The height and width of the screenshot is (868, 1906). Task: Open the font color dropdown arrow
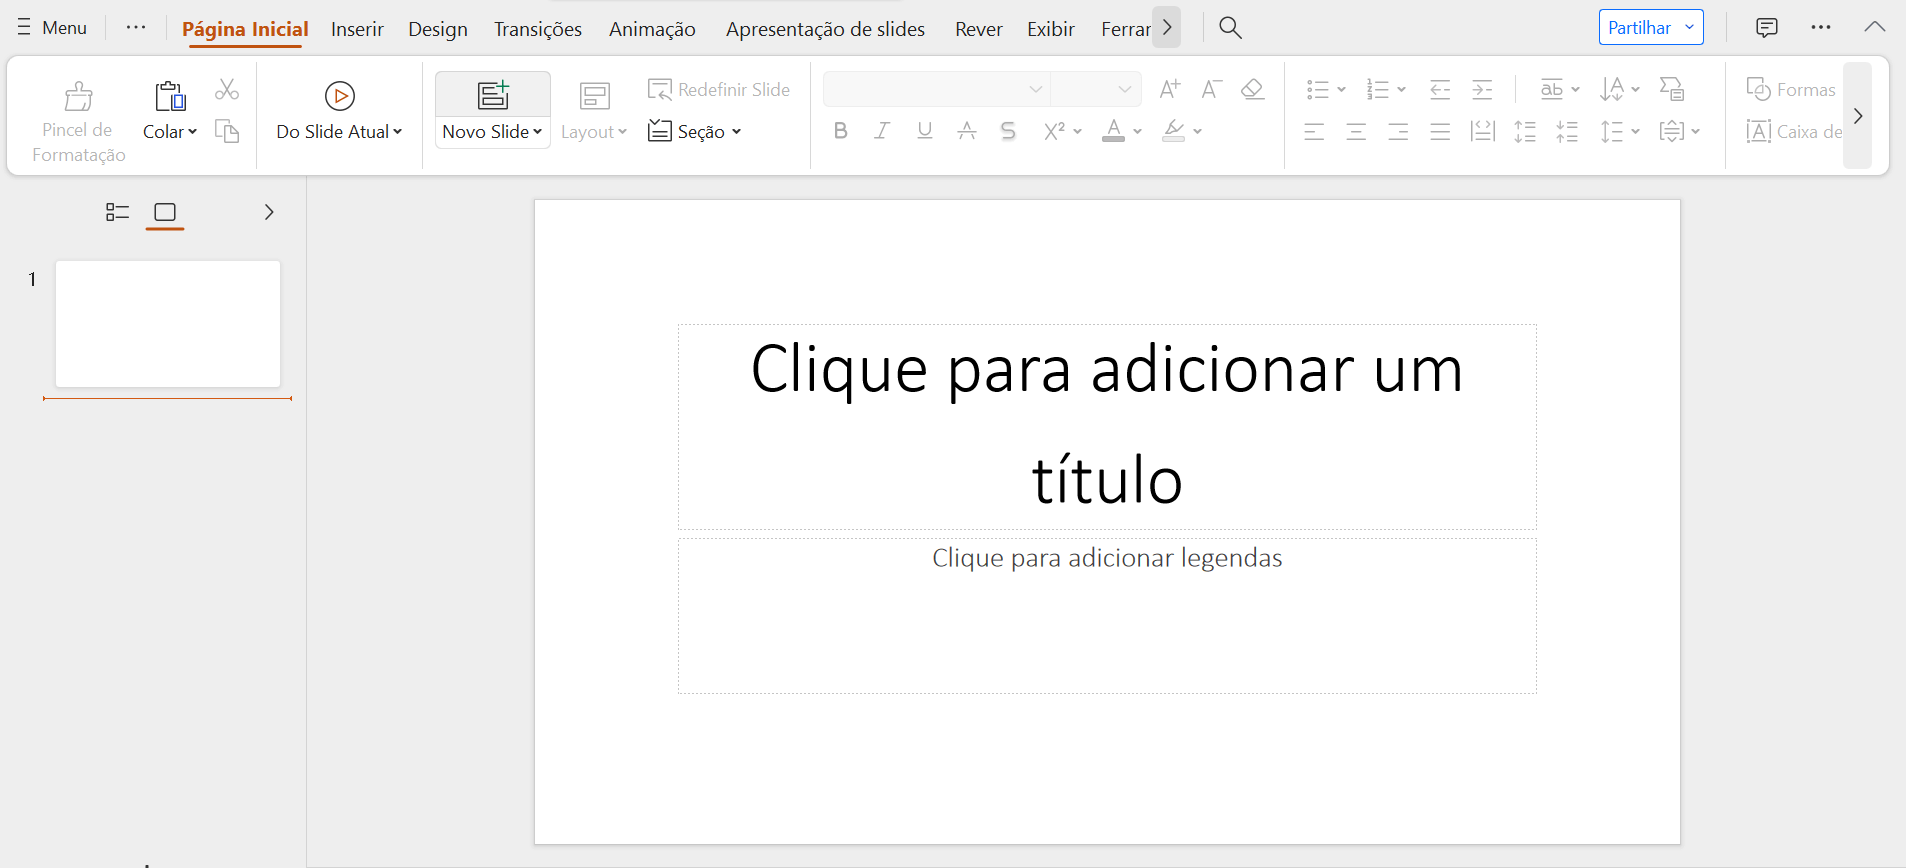(x=1138, y=131)
